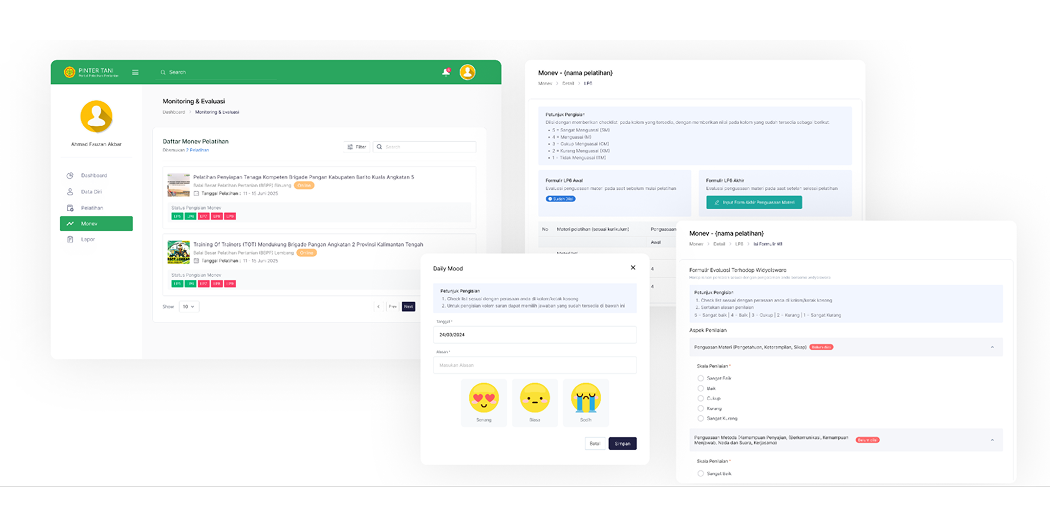Go to previous page with left arrow
The image size is (1050, 527).
coord(379,307)
